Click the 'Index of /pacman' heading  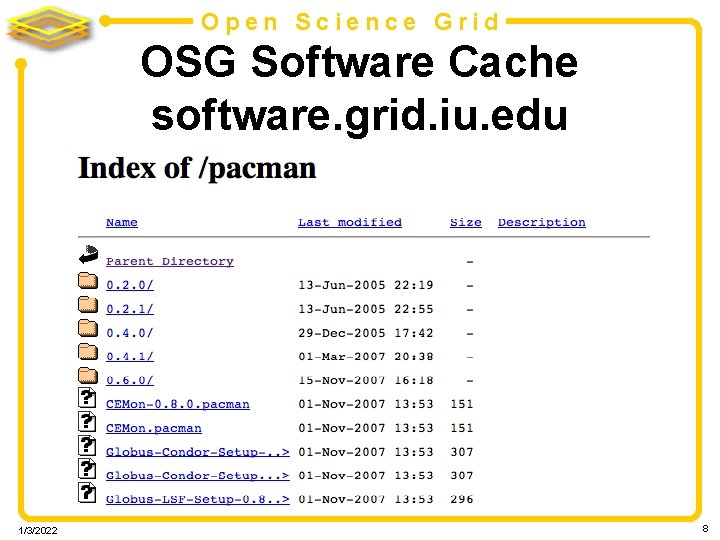197,169
